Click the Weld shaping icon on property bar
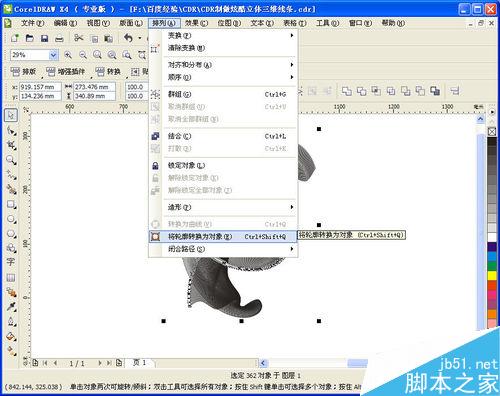Screen dimensions: 500x396 coord(347,91)
